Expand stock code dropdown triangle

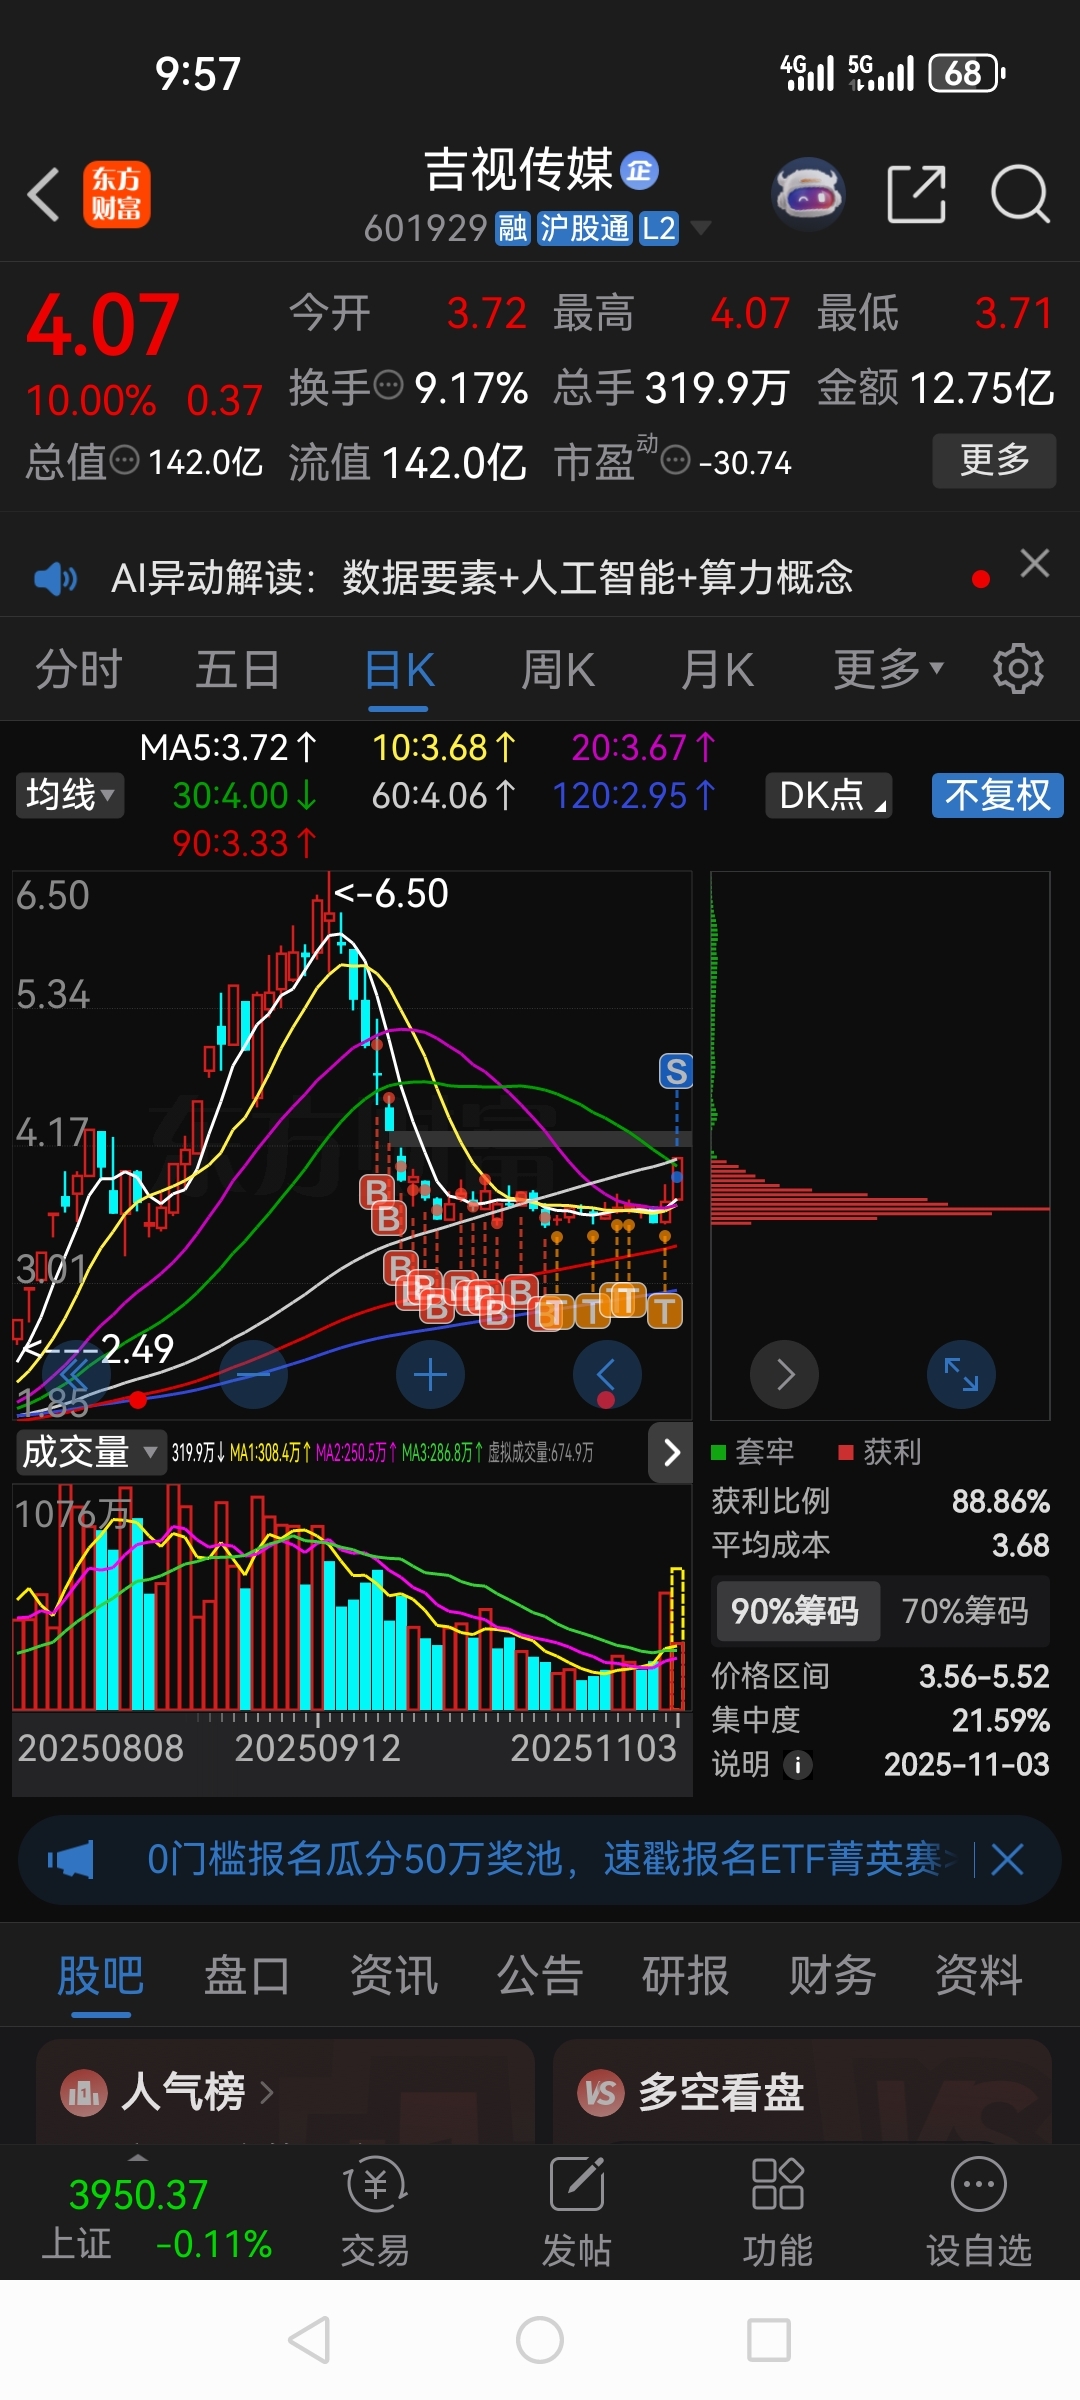tap(702, 228)
